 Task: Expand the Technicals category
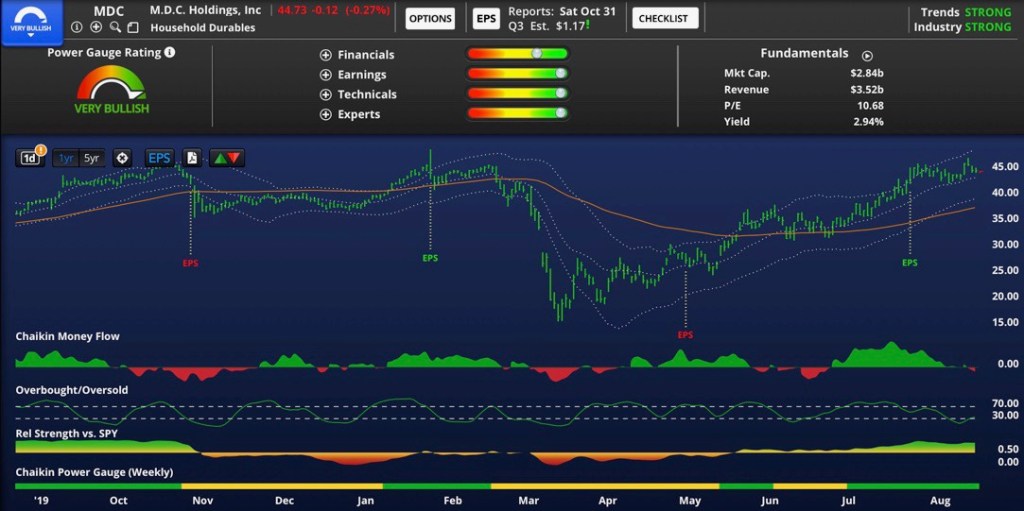pos(326,95)
